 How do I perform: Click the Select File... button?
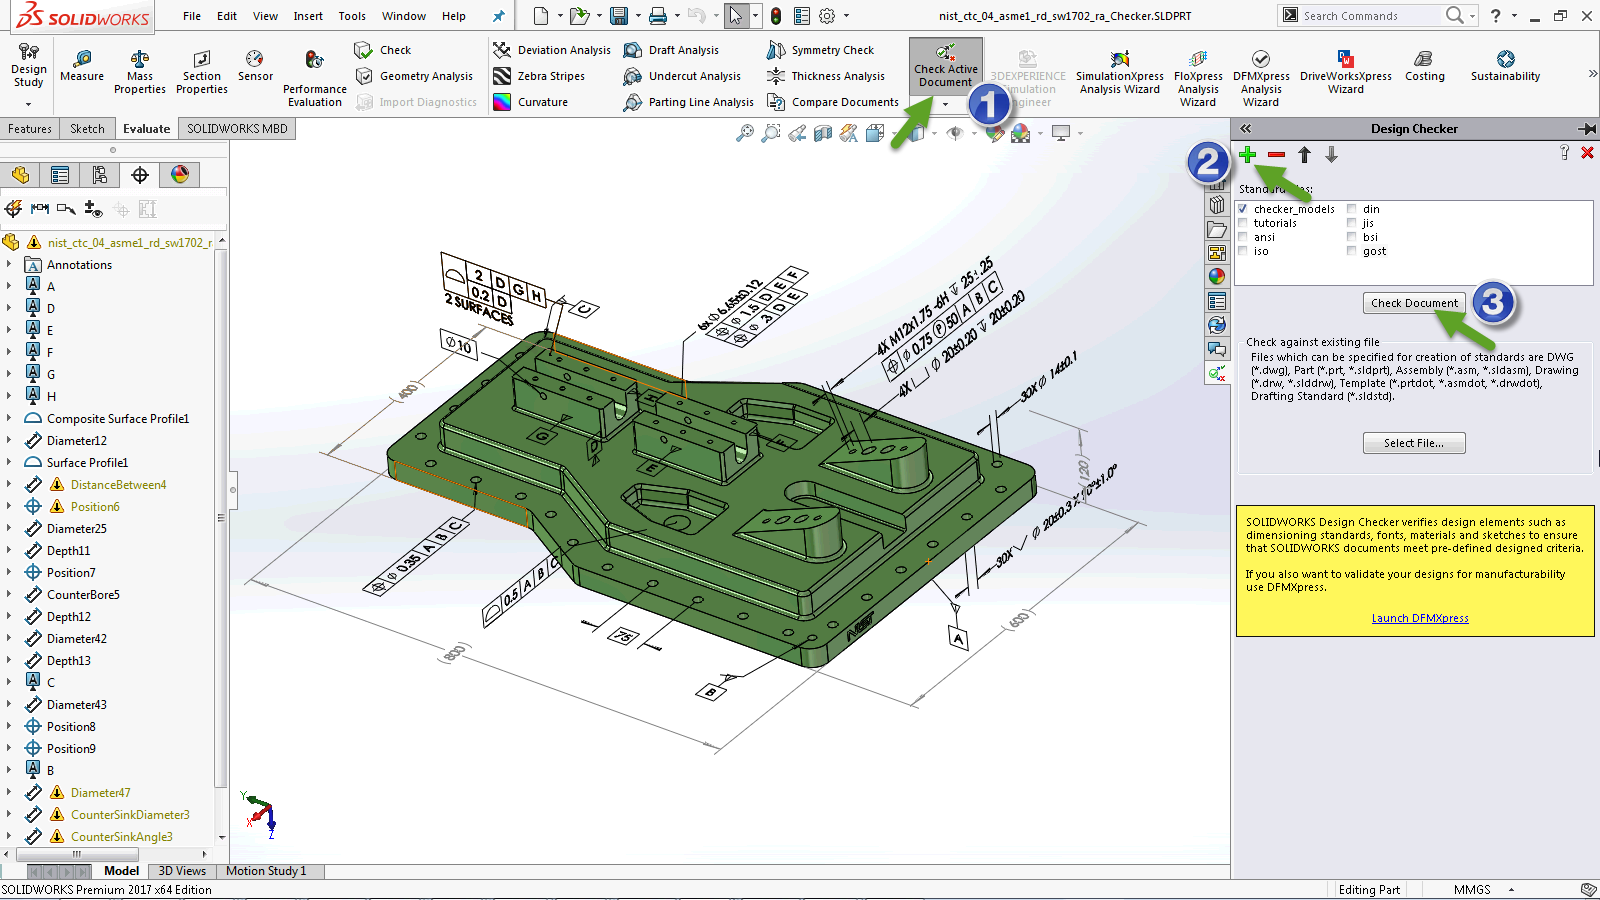click(1414, 443)
